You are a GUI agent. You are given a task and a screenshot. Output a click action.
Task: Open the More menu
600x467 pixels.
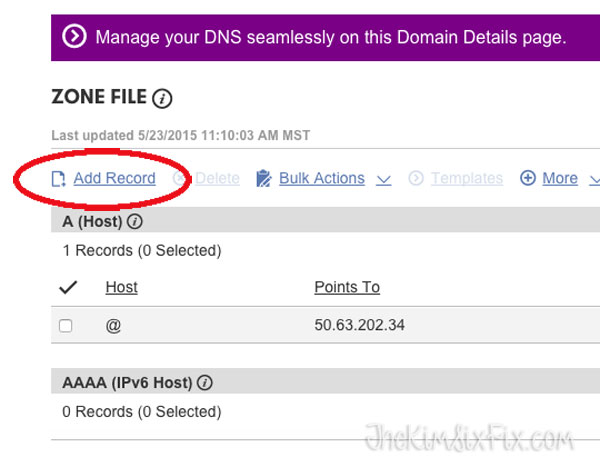(560, 179)
